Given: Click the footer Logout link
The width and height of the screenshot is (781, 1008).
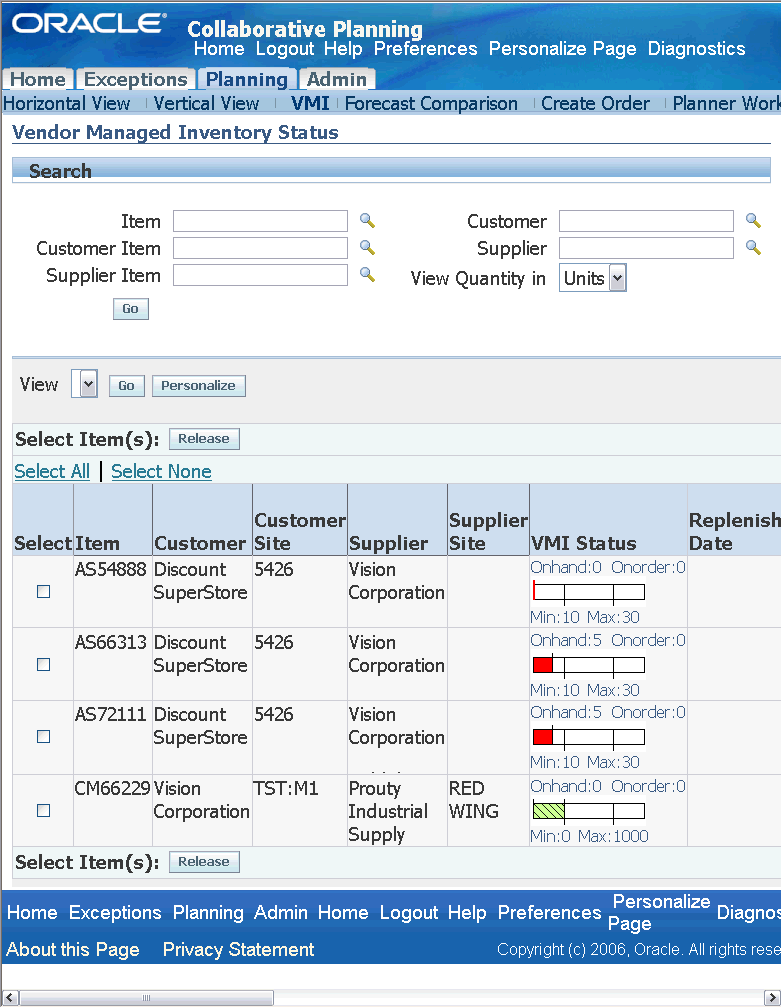Looking at the screenshot, I should pyautogui.click(x=409, y=912).
